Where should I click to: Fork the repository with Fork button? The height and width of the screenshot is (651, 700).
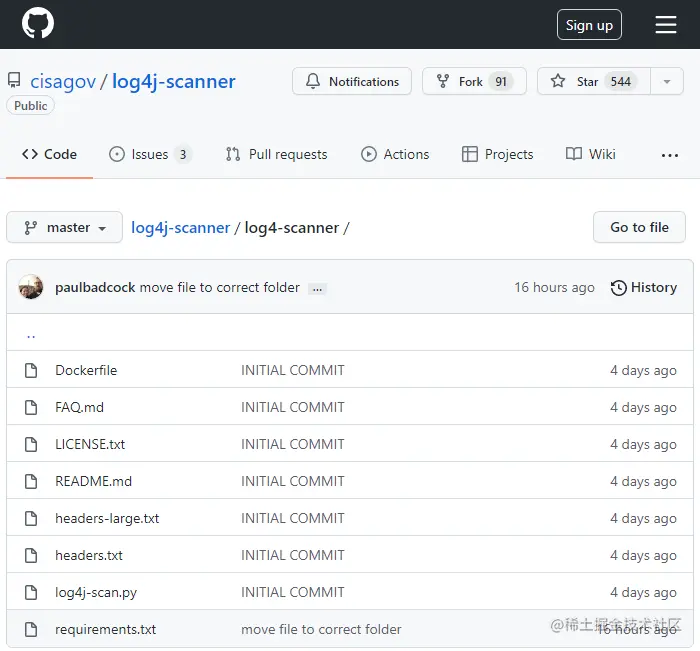click(x=474, y=81)
